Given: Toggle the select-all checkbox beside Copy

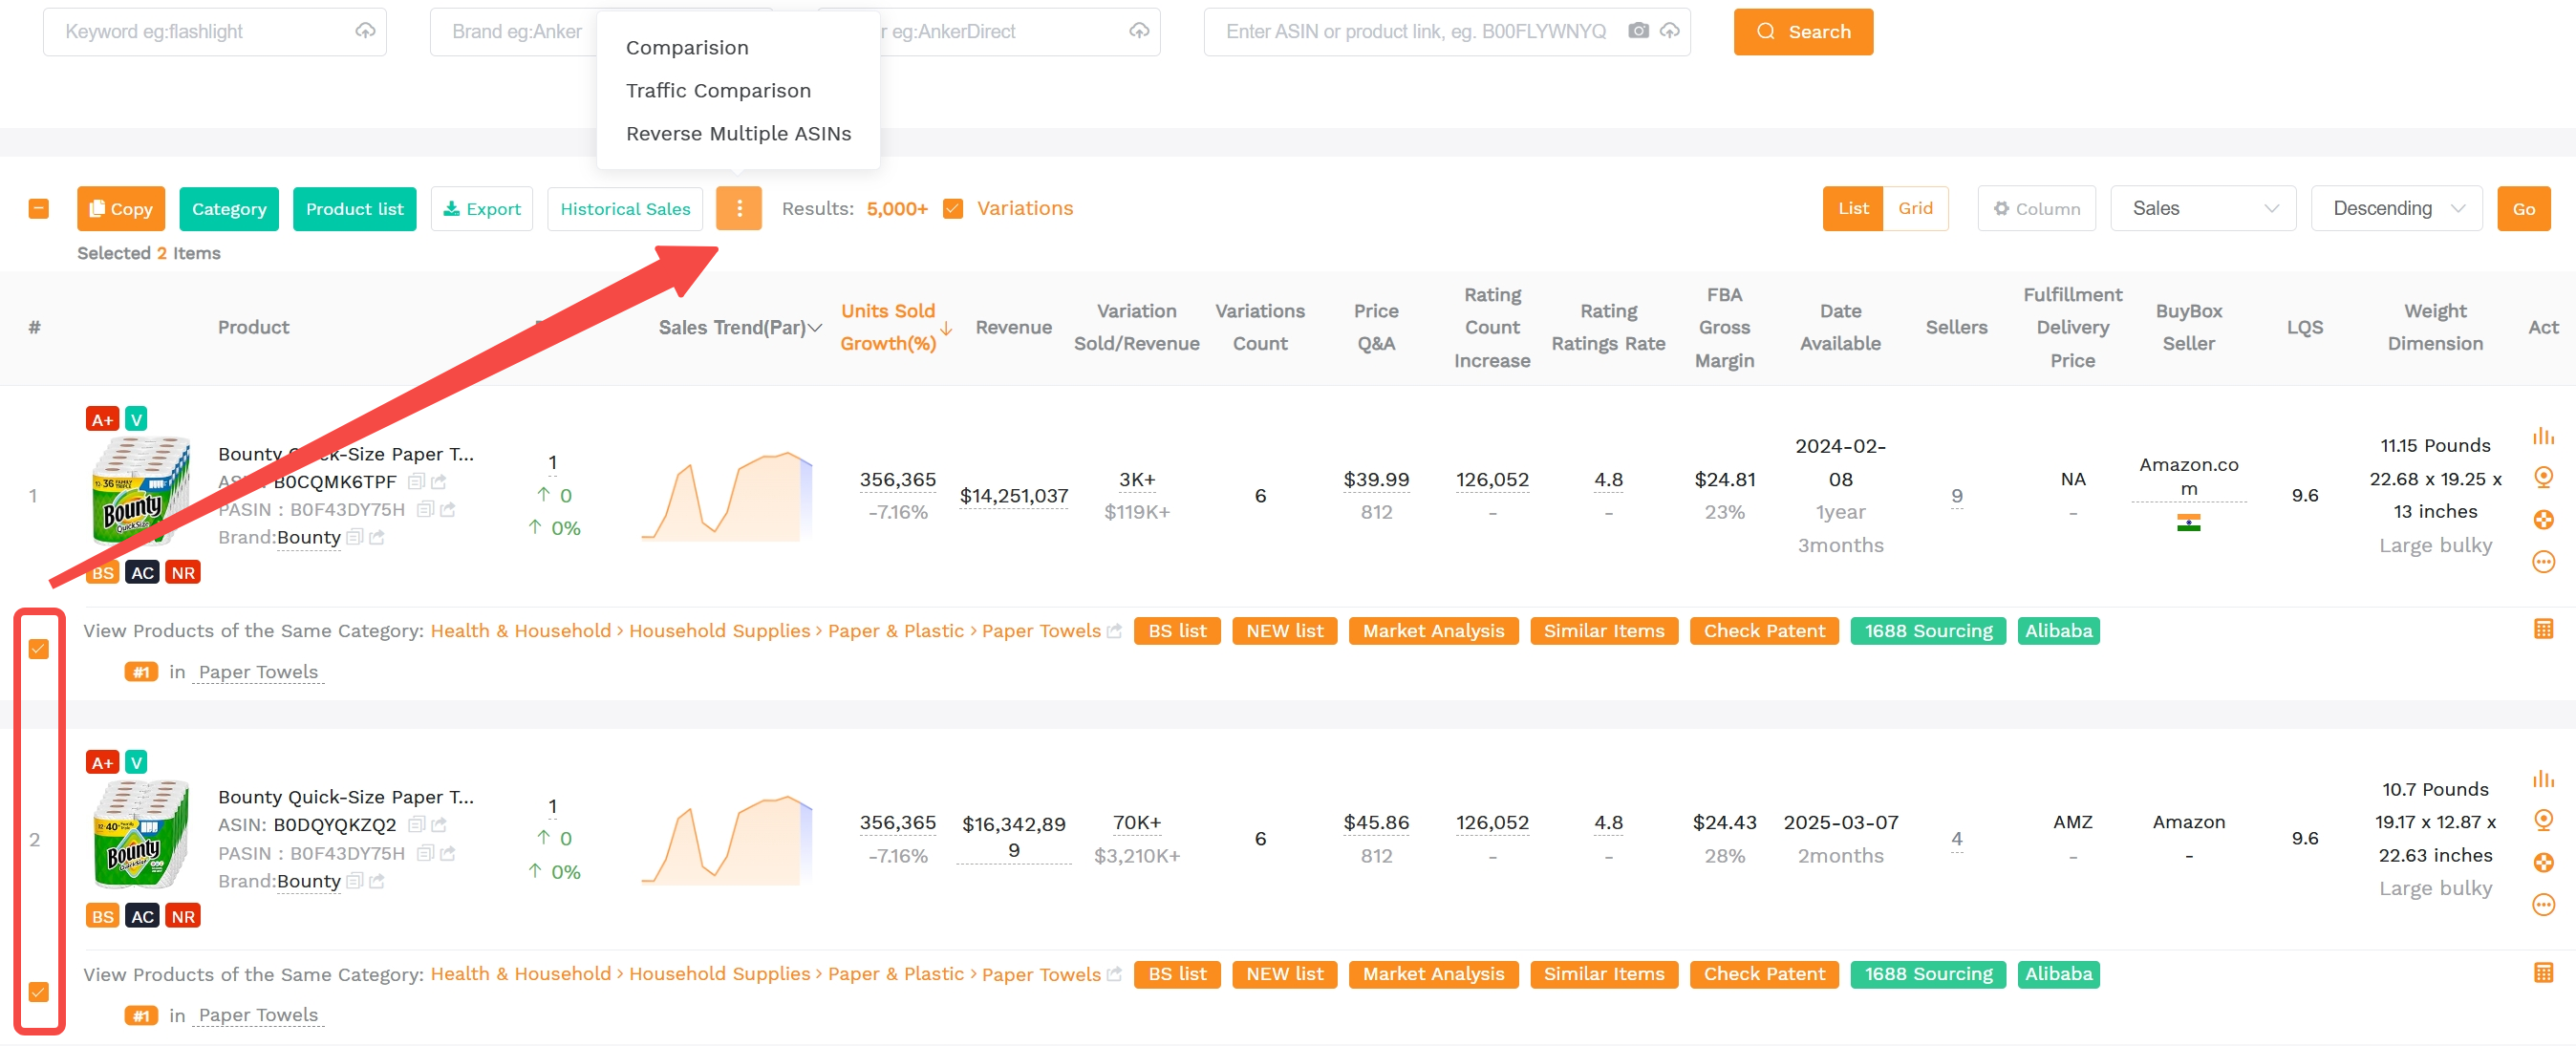Looking at the screenshot, I should point(39,208).
